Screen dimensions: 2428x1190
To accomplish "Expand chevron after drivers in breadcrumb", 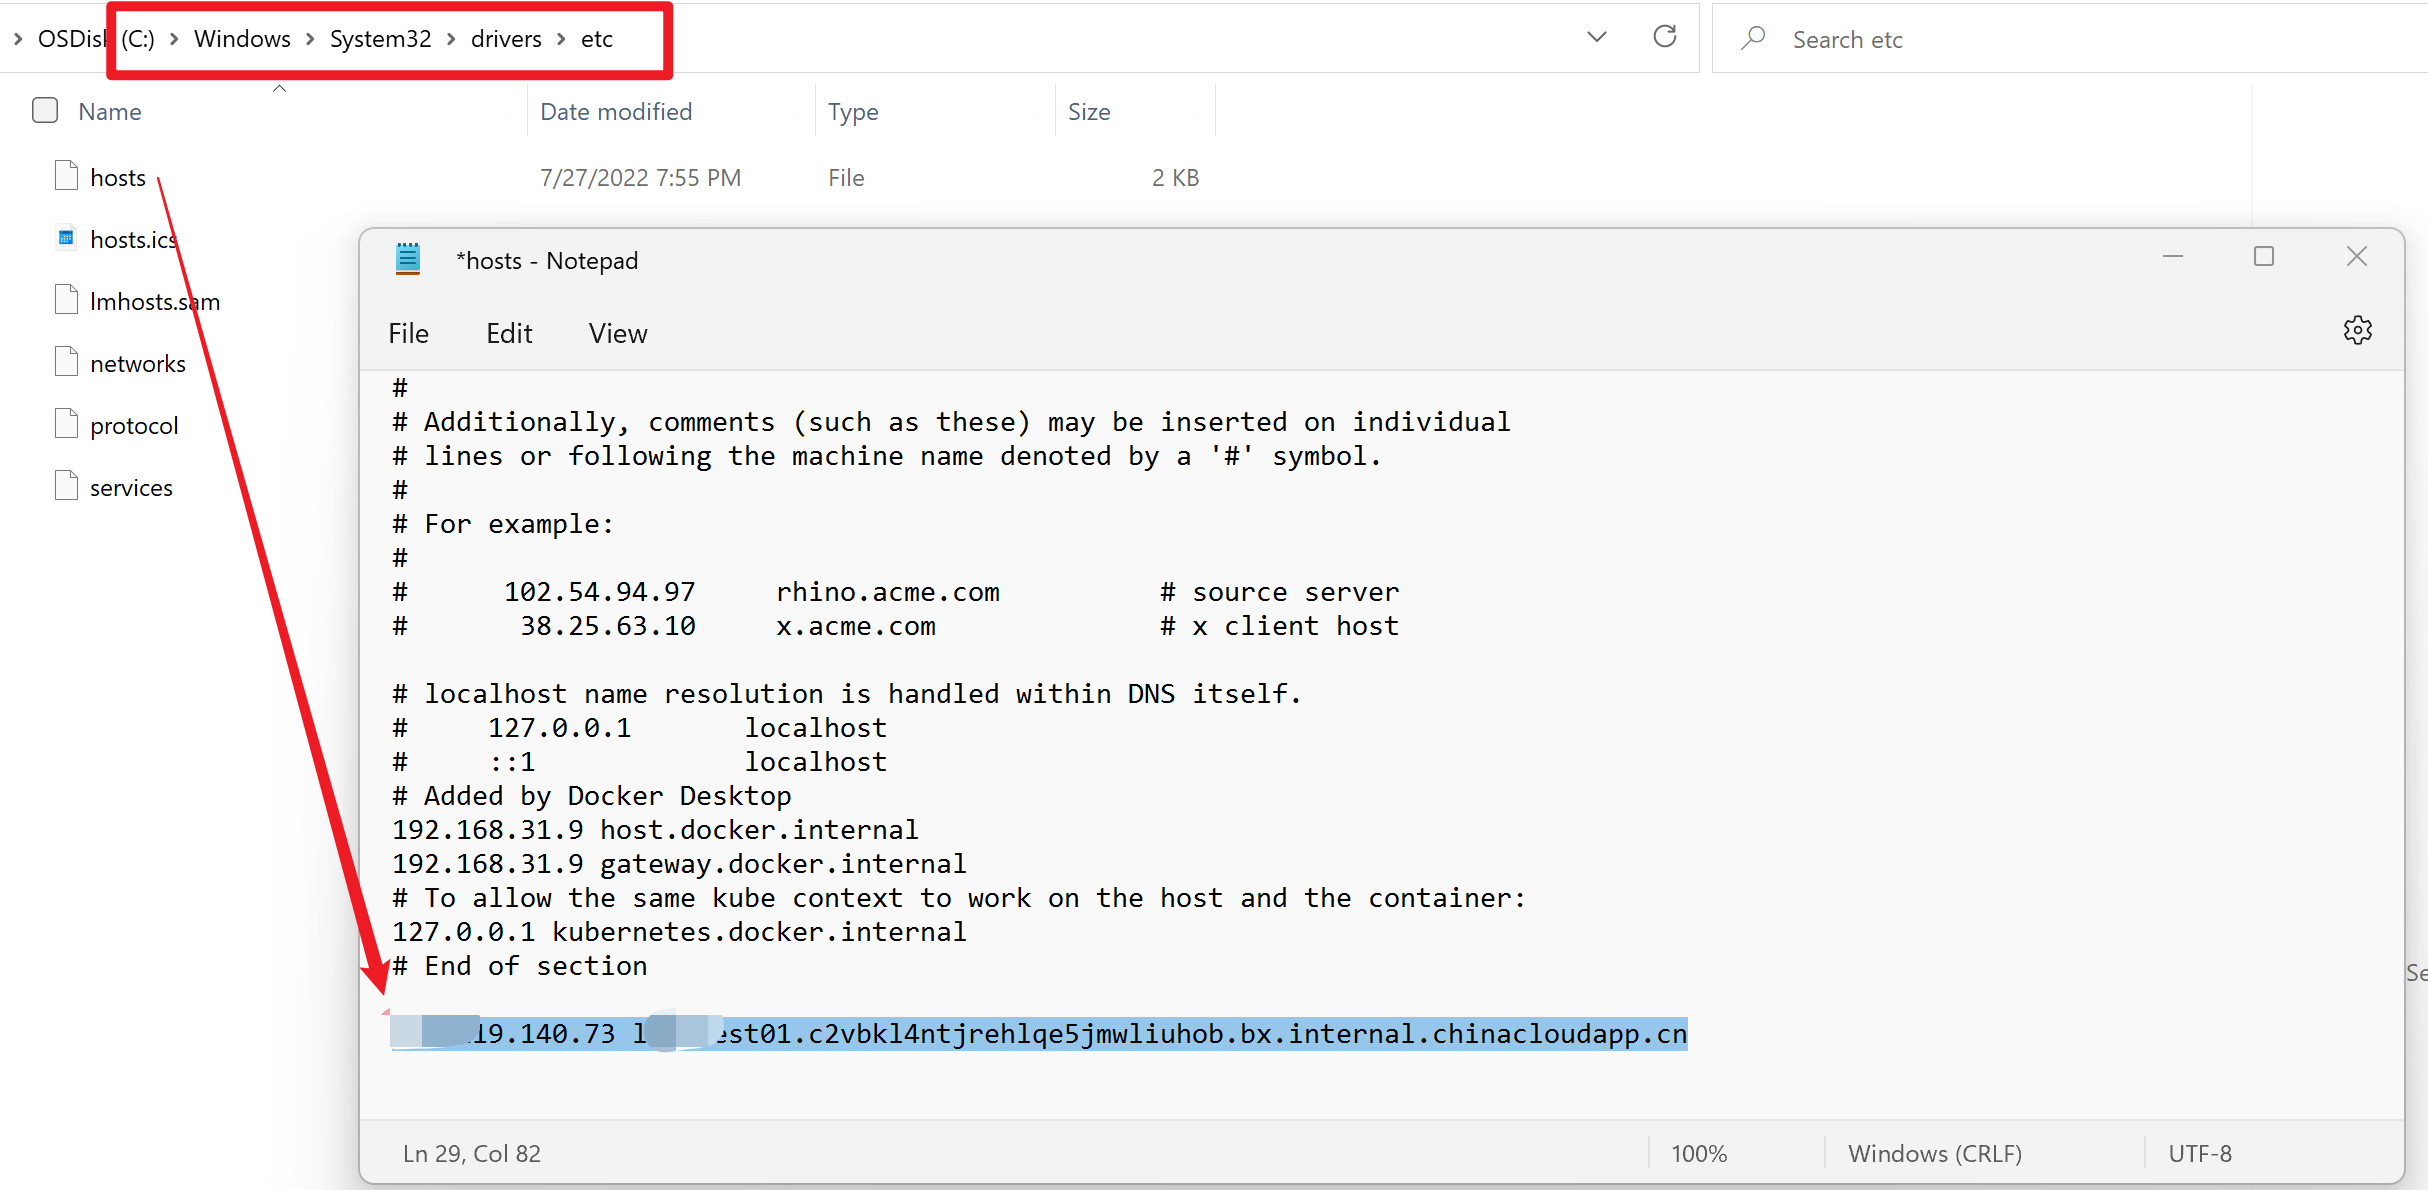I will (x=561, y=39).
